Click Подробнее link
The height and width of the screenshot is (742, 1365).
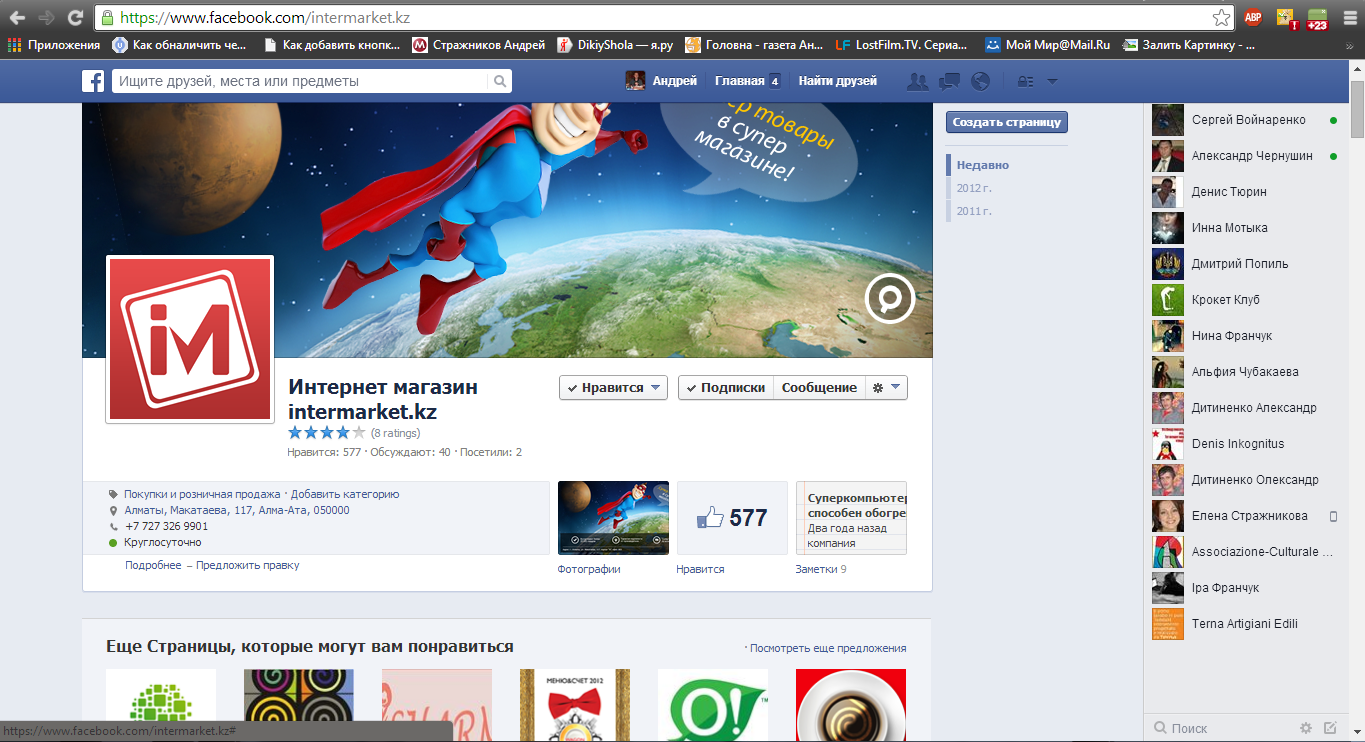153,565
